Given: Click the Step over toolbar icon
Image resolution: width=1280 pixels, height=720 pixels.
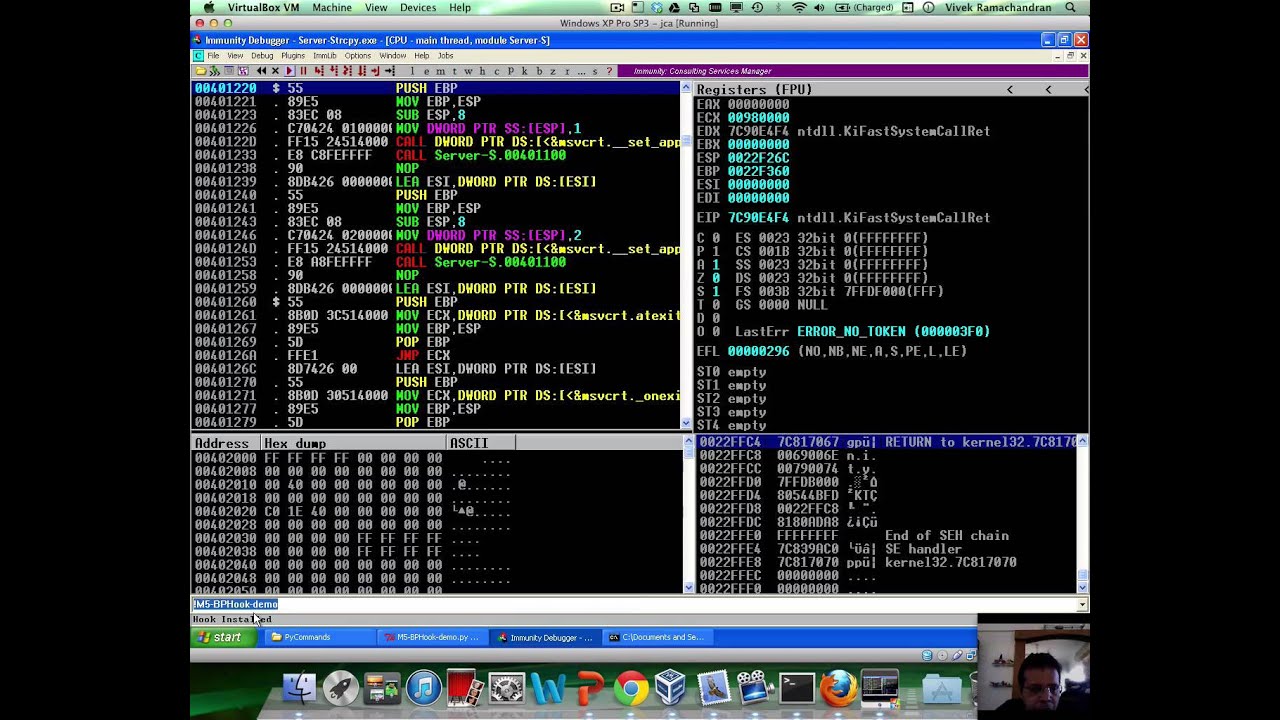Looking at the screenshot, I should pyautogui.click(x=333, y=71).
